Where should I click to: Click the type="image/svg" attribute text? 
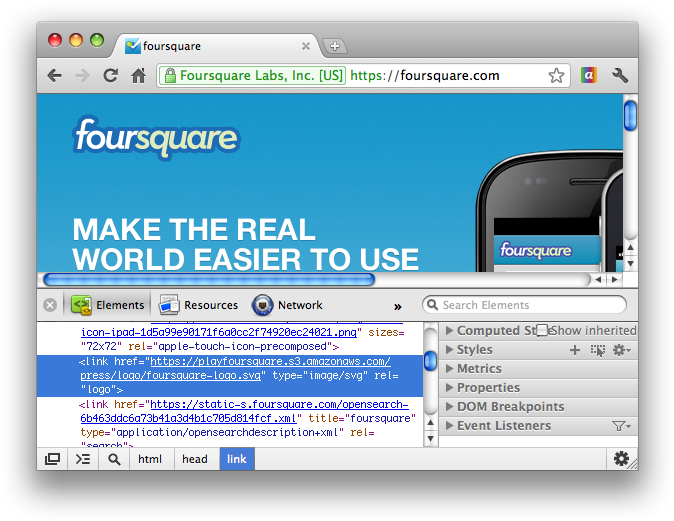point(320,375)
